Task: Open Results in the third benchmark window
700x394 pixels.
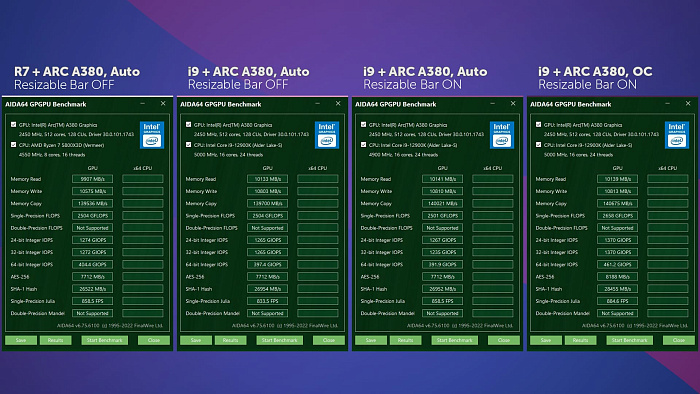Action: pyautogui.click(x=405, y=340)
